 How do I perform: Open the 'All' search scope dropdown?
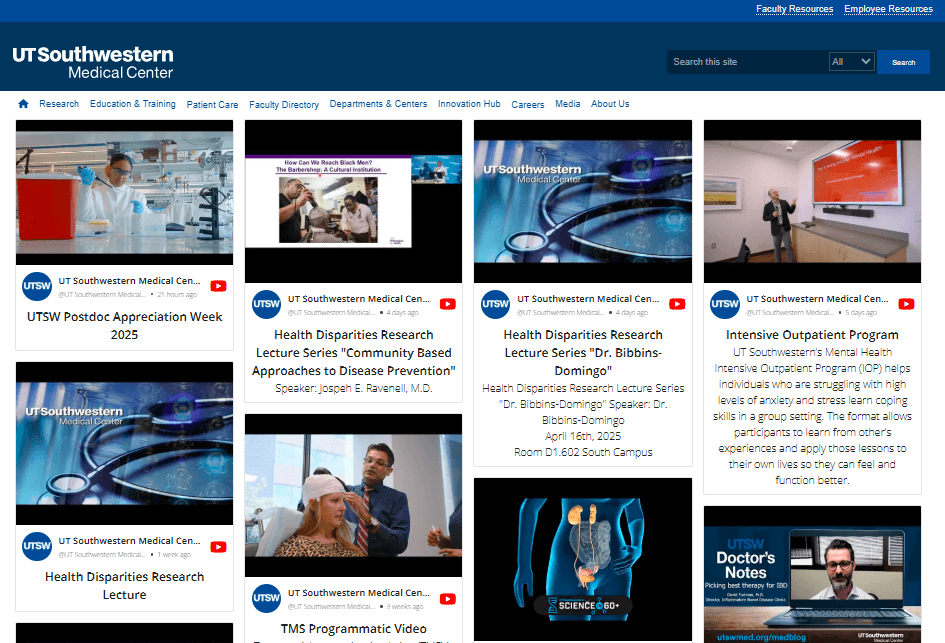[851, 62]
